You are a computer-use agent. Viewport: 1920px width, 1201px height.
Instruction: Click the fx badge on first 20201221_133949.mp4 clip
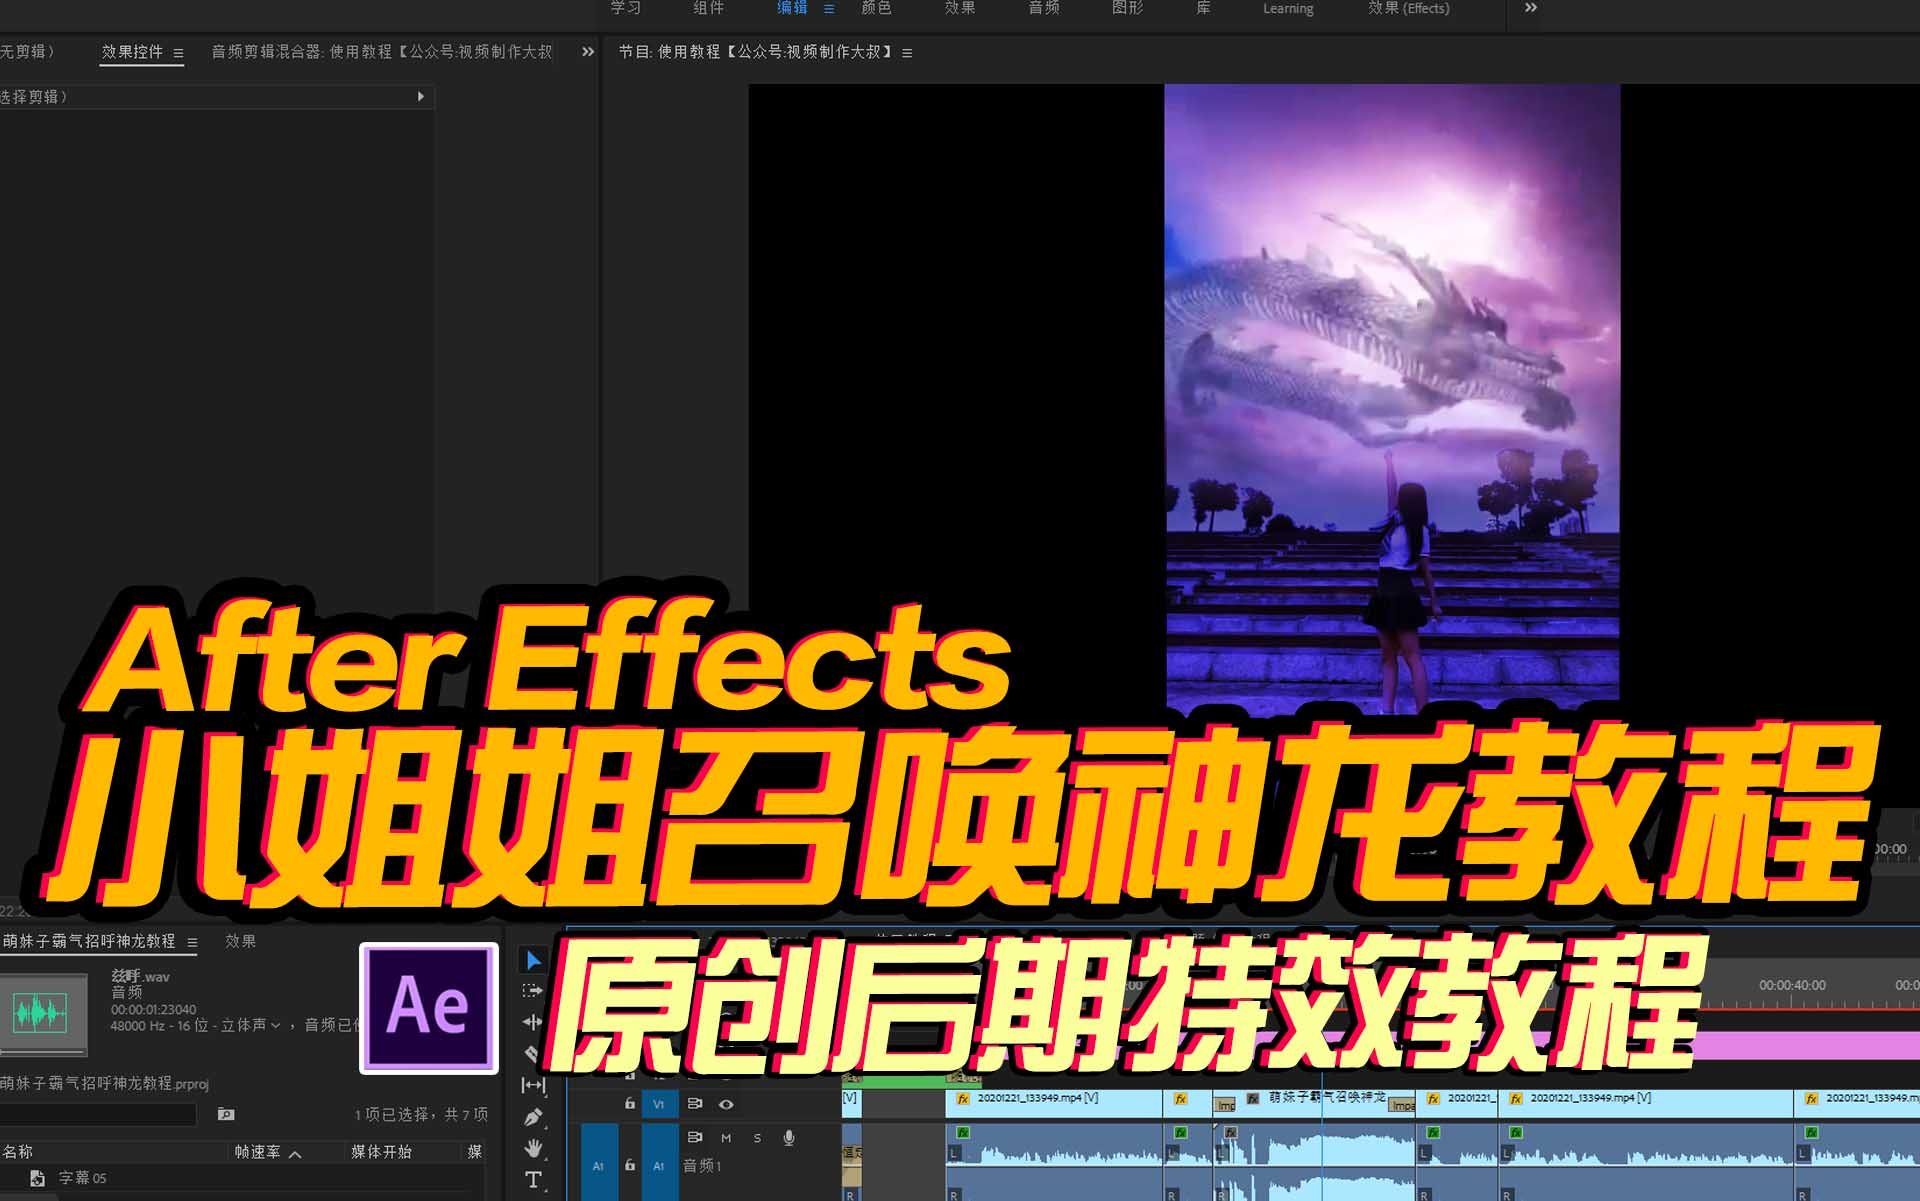963,1098
